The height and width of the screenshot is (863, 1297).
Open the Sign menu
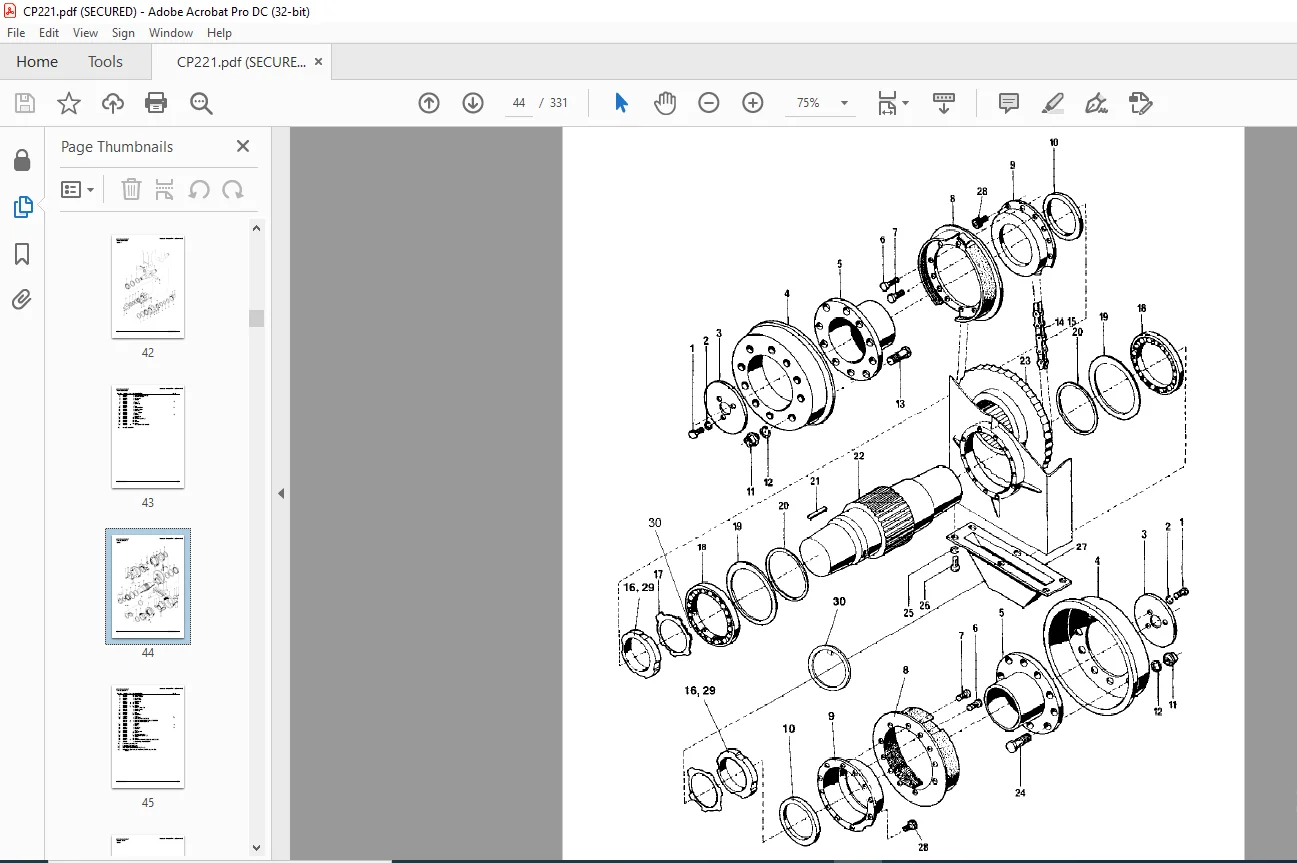click(x=123, y=33)
